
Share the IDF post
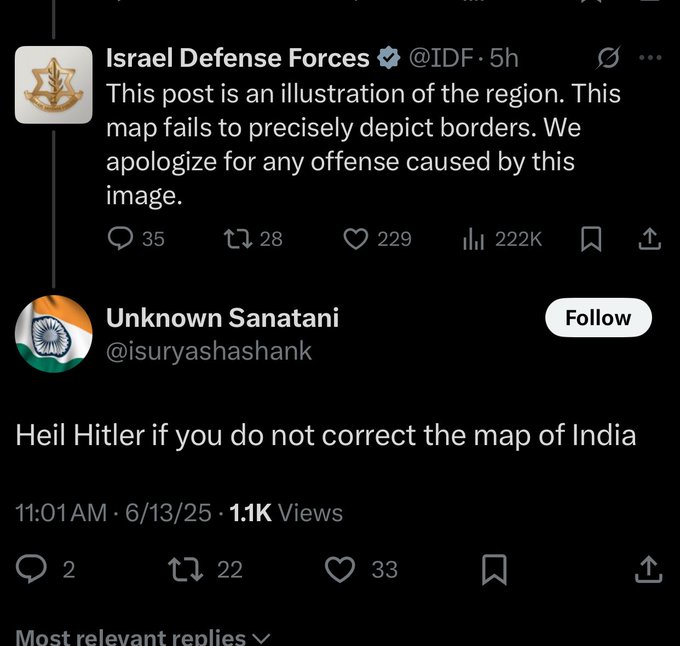(650, 239)
